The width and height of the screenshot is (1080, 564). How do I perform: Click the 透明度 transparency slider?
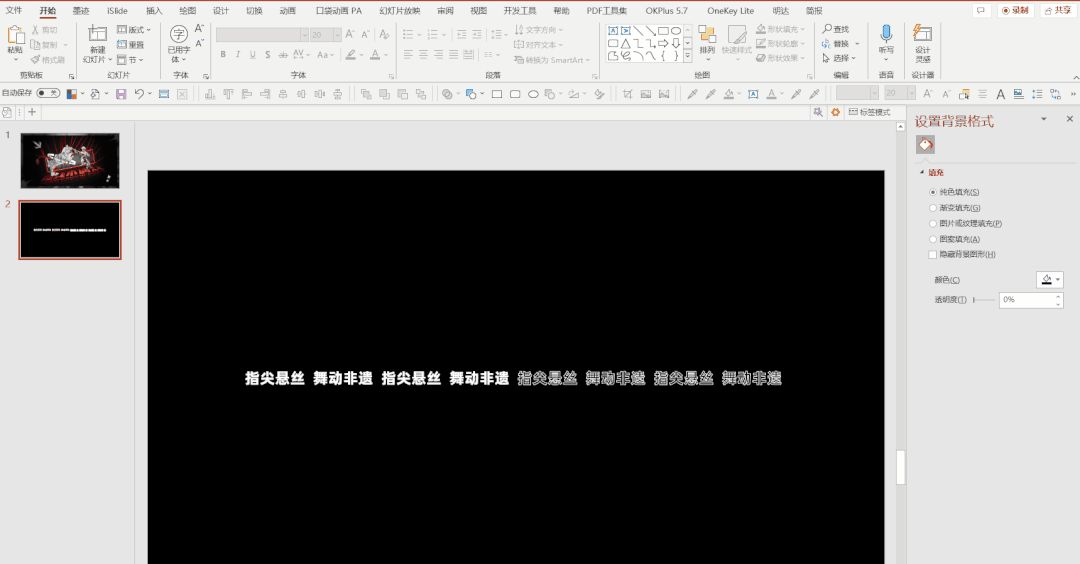(984, 300)
